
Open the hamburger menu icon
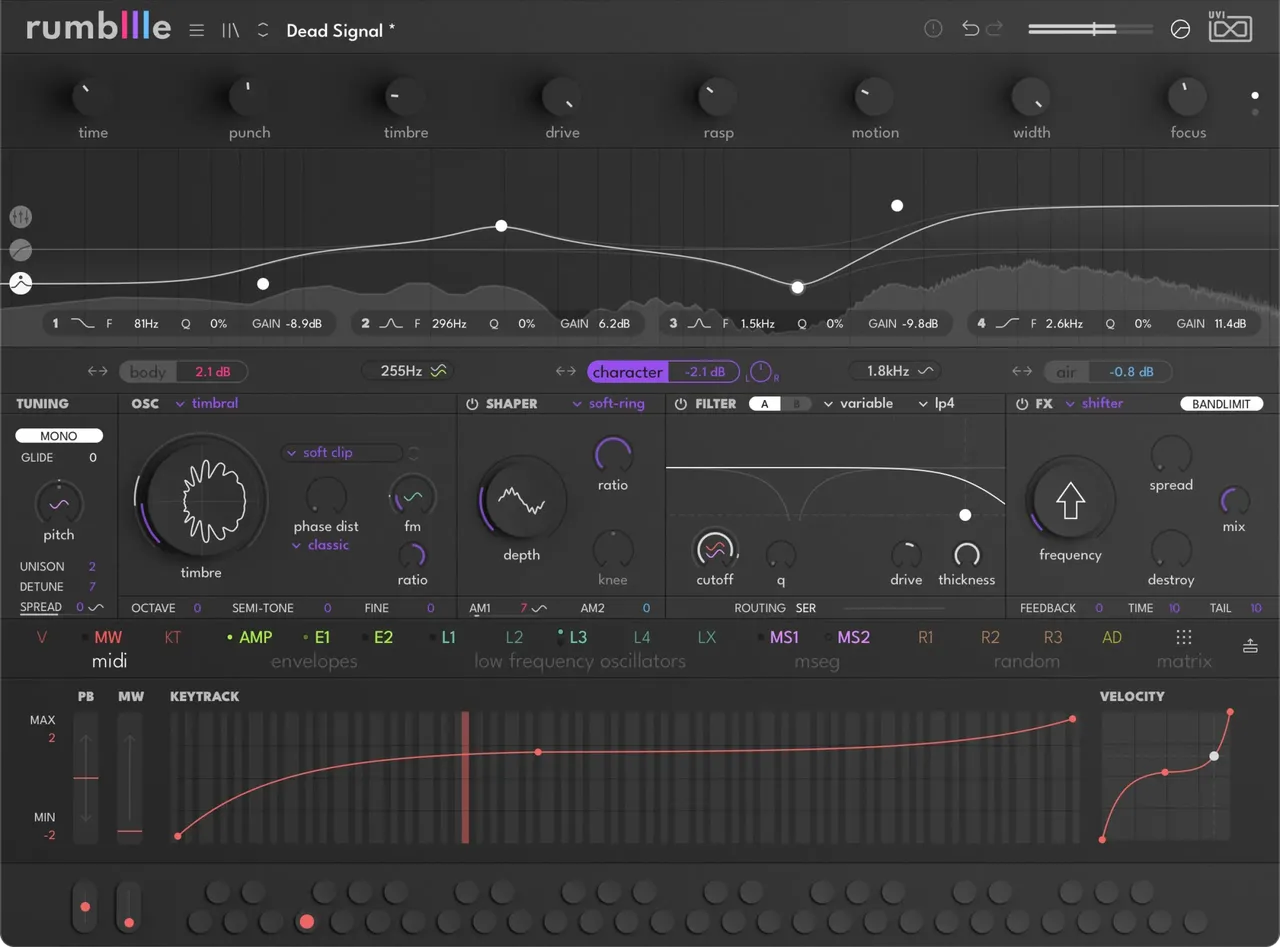click(x=196, y=30)
